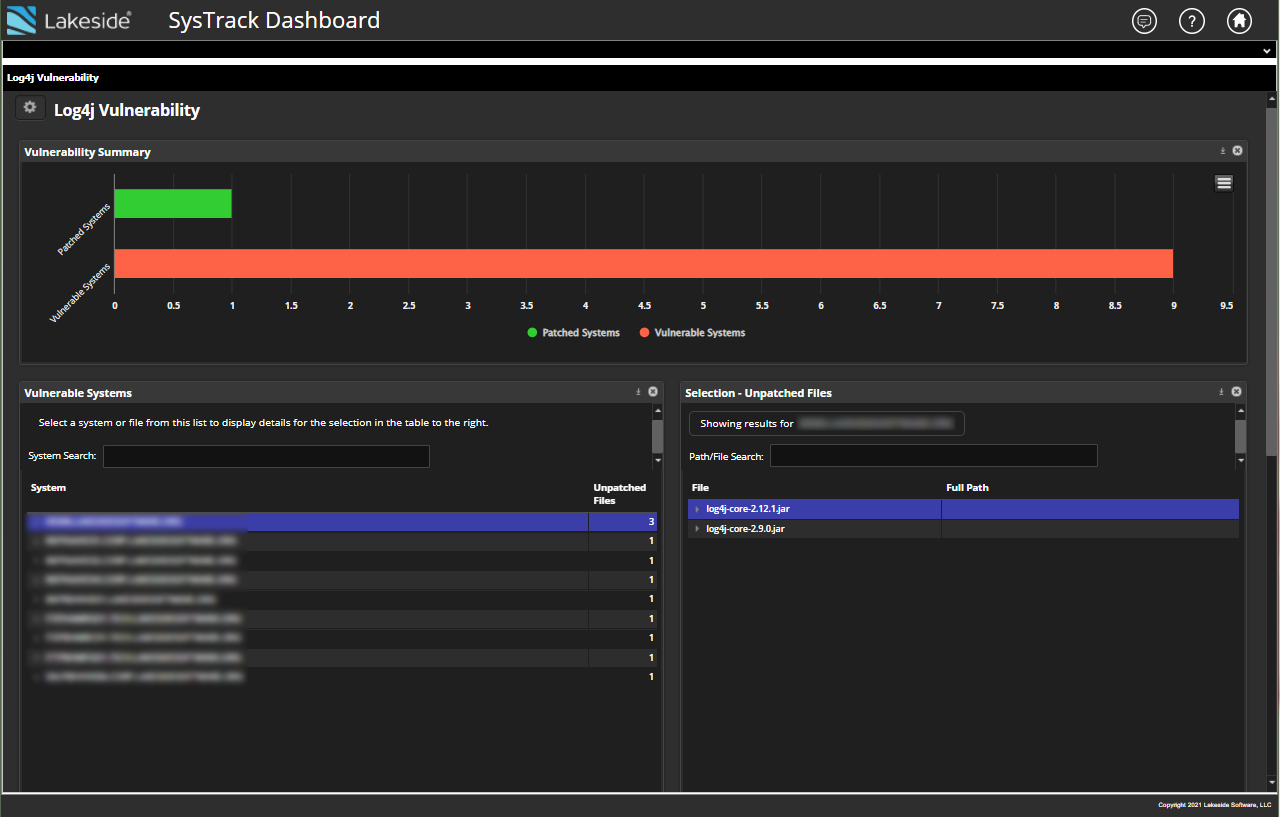The image size is (1280, 817).
Task: Sort by the File column header
Action: pos(700,488)
